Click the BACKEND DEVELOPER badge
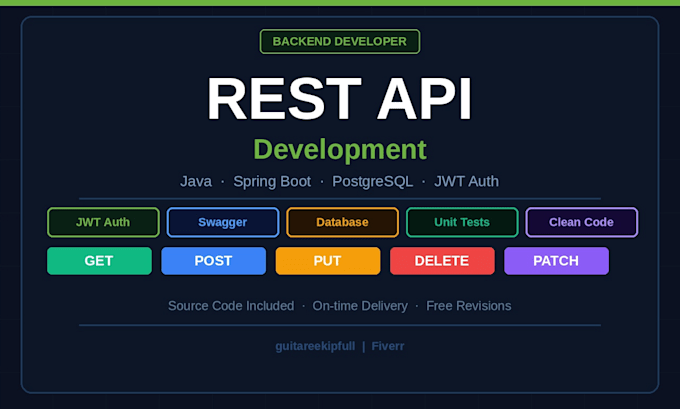The height and width of the screenshot is (409, 680). point(340,42)
